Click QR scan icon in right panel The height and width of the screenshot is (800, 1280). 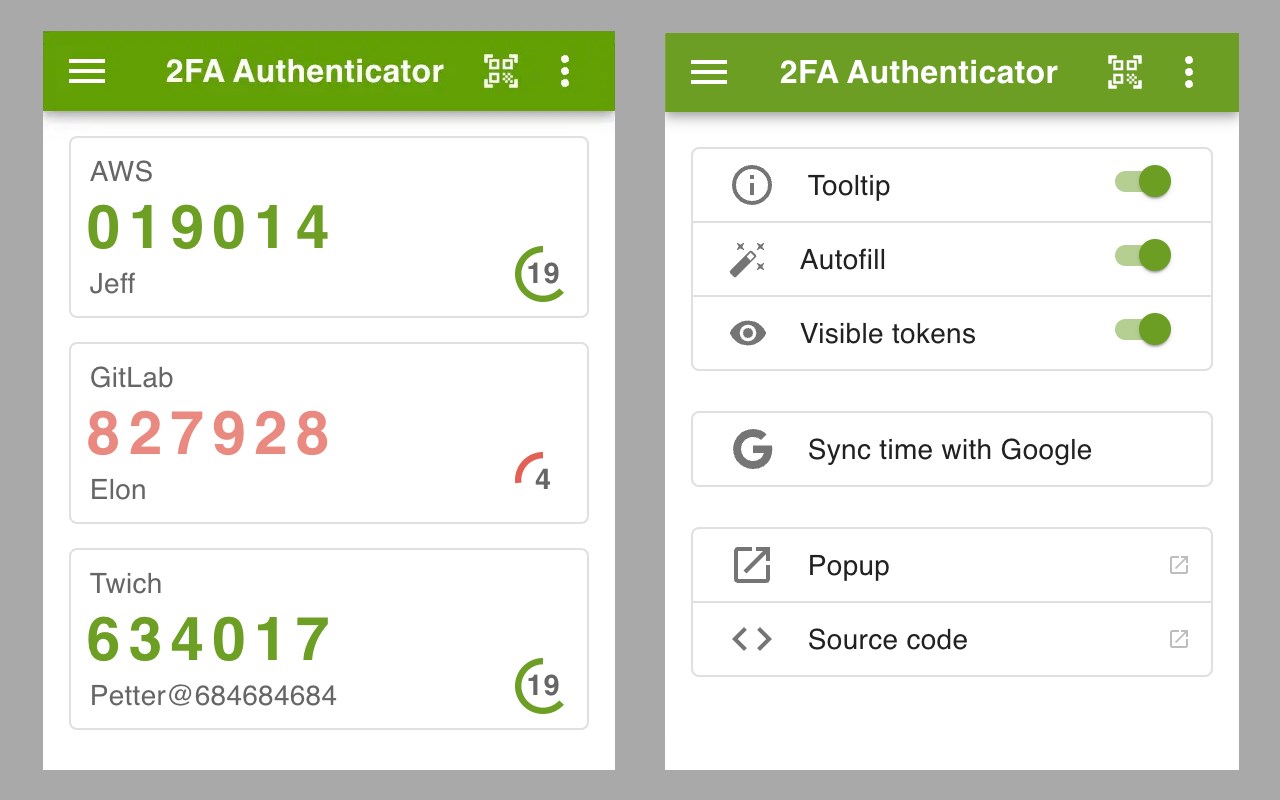coord(1125,72)
